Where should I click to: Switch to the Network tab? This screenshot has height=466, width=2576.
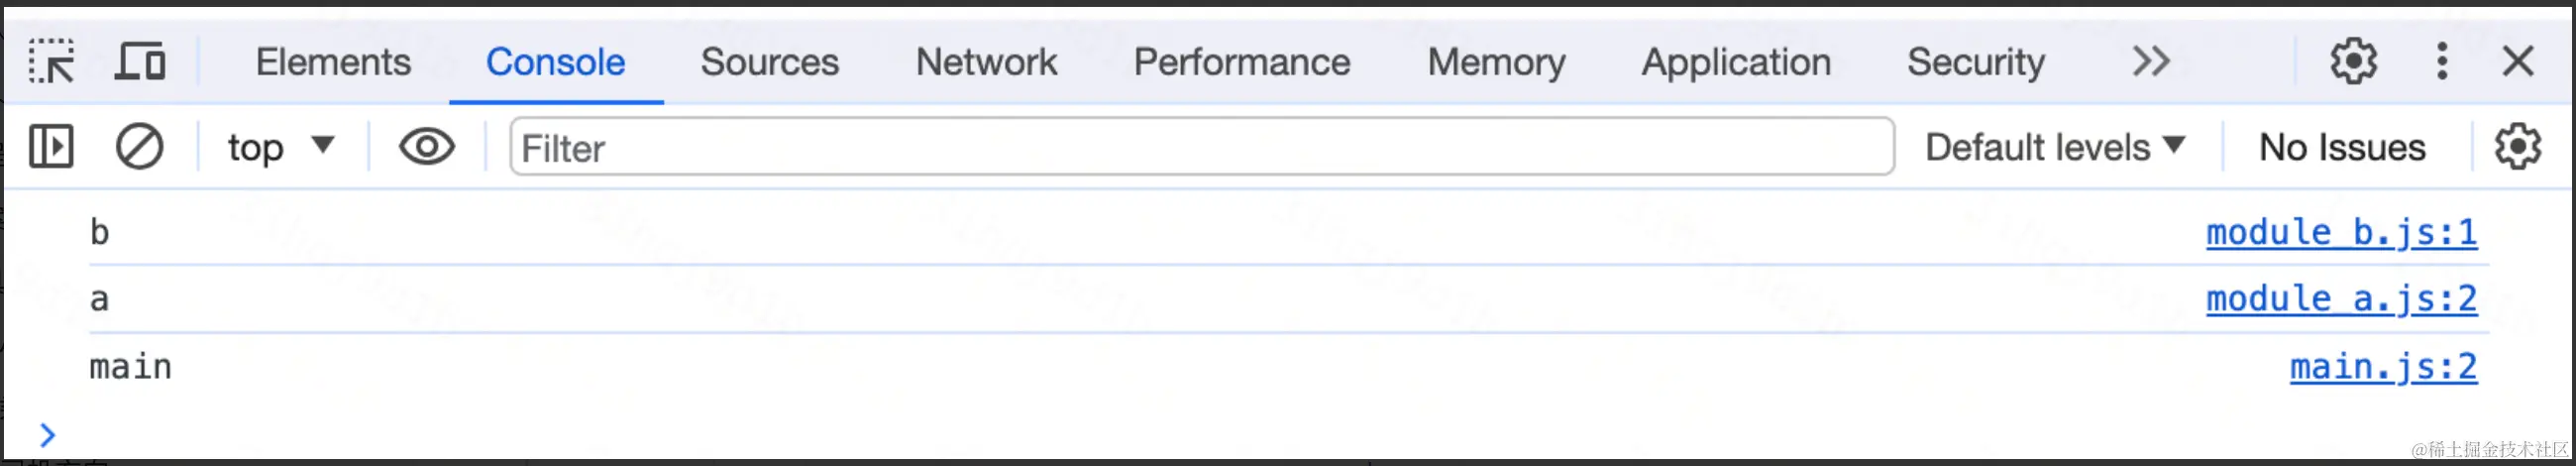(986, 62)
